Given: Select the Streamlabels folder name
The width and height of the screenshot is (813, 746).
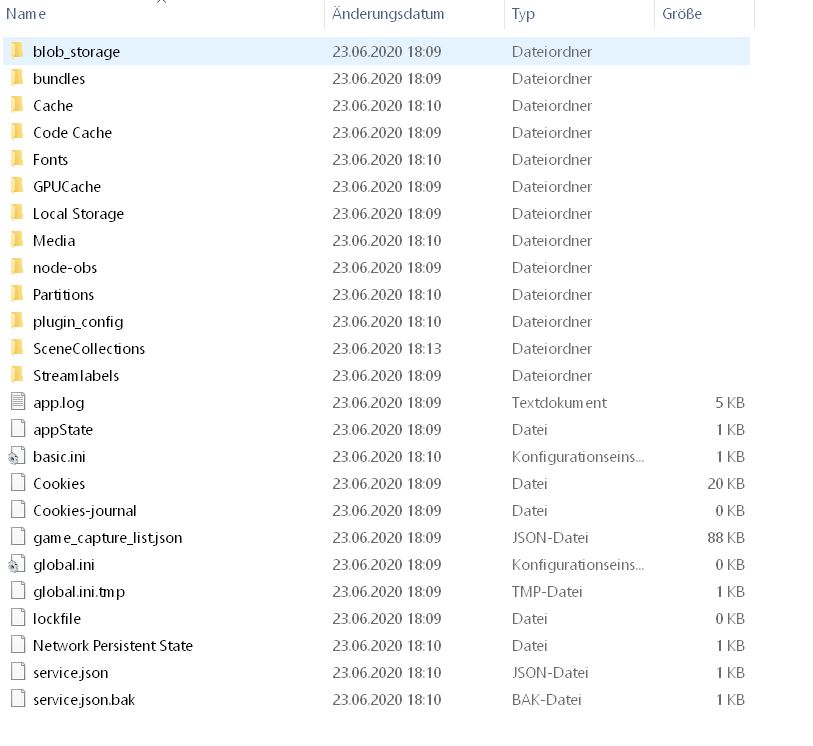Looking at the screenshot, I should [76, 376].
